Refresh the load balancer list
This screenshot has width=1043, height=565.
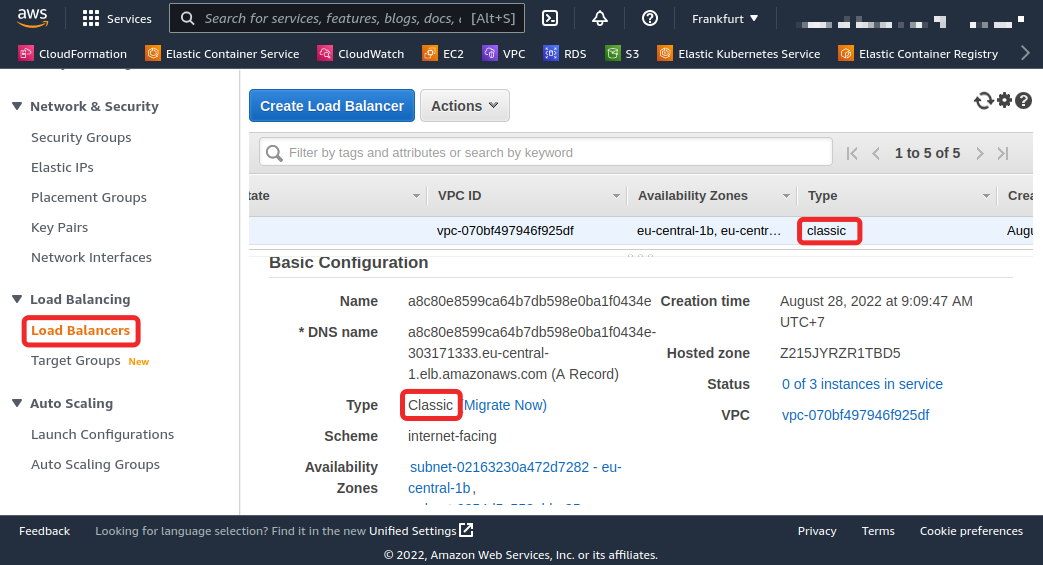984,100
